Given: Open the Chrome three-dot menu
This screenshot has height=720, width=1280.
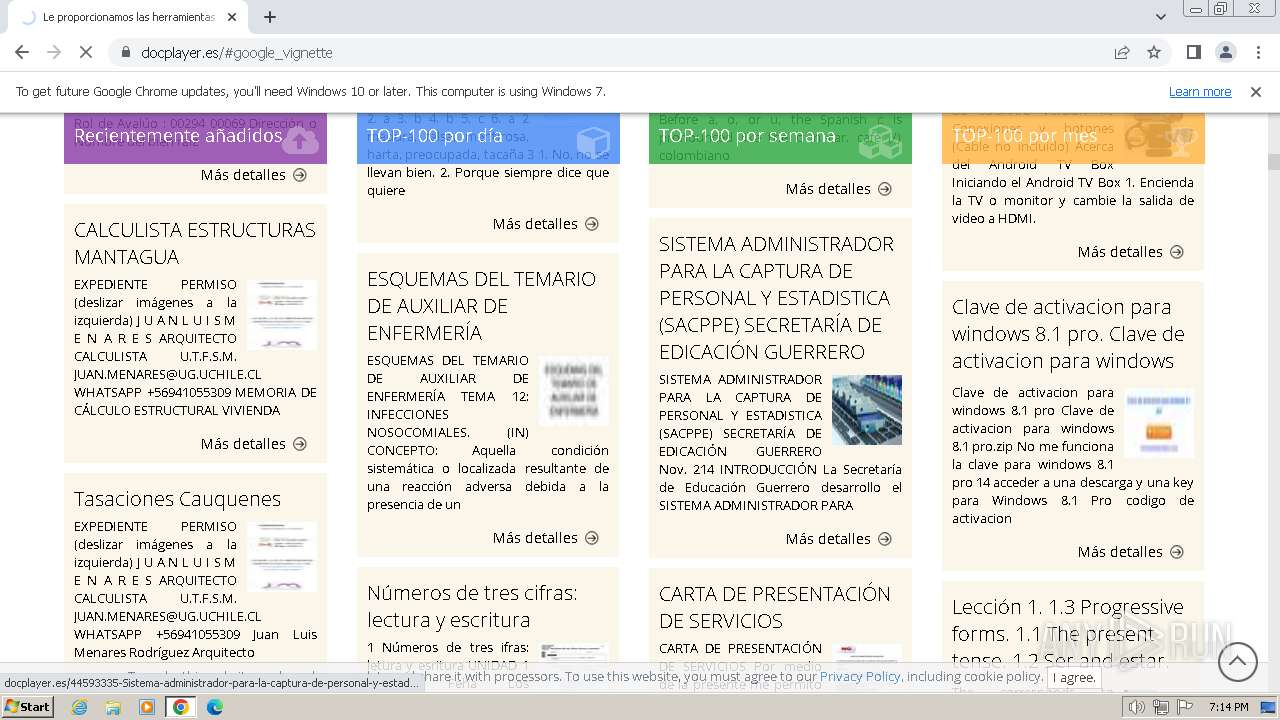Looking at the screenshot, I should coord(1257,52).
